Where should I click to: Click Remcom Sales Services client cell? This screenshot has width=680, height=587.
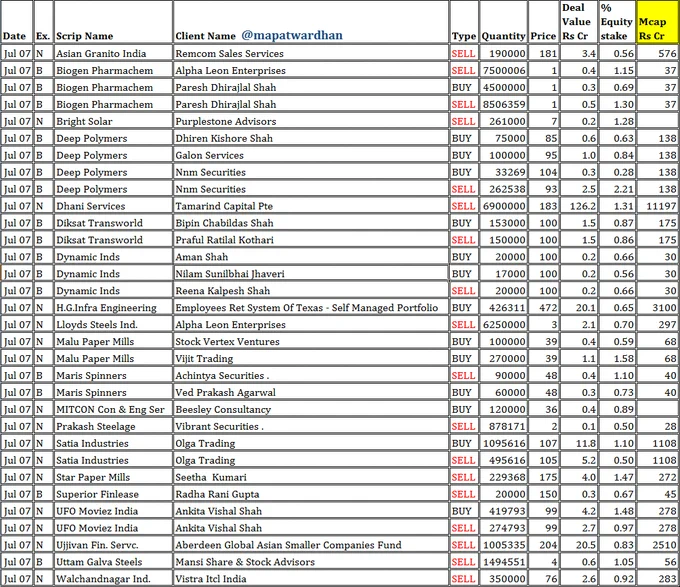click(311, 54)
